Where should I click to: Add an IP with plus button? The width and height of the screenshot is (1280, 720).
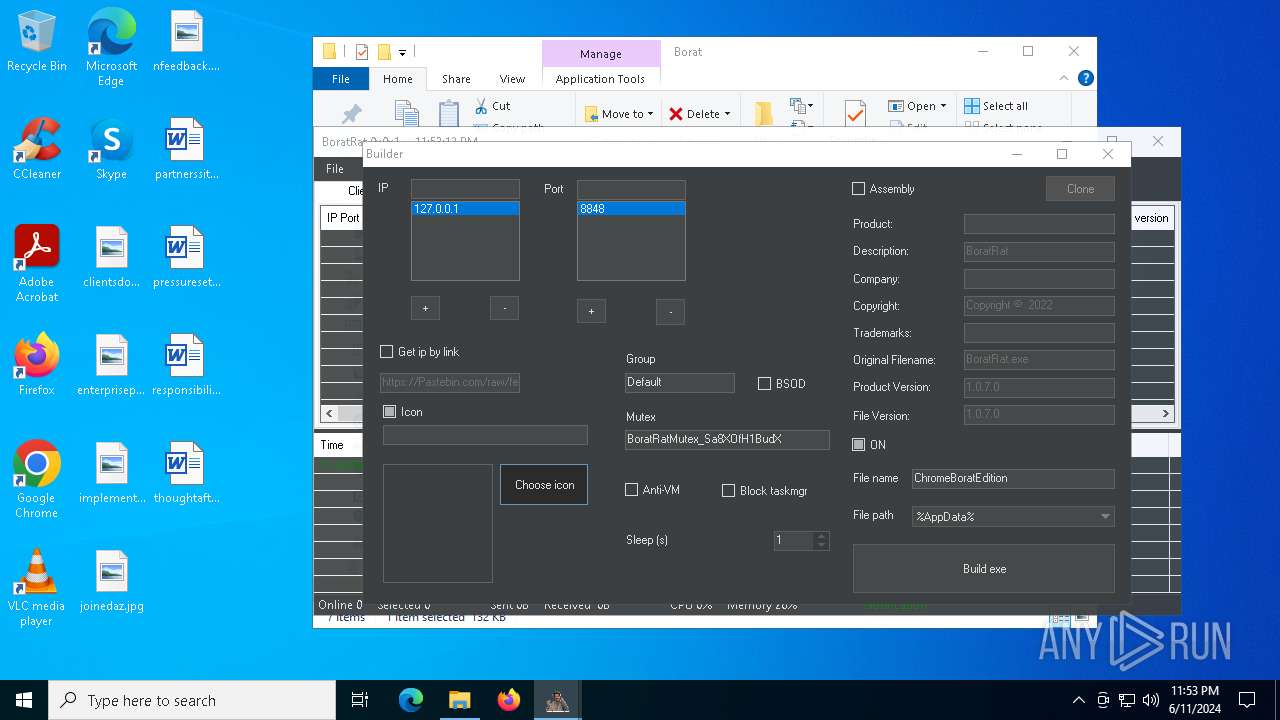pyautogui.click(x=425, y=308)
